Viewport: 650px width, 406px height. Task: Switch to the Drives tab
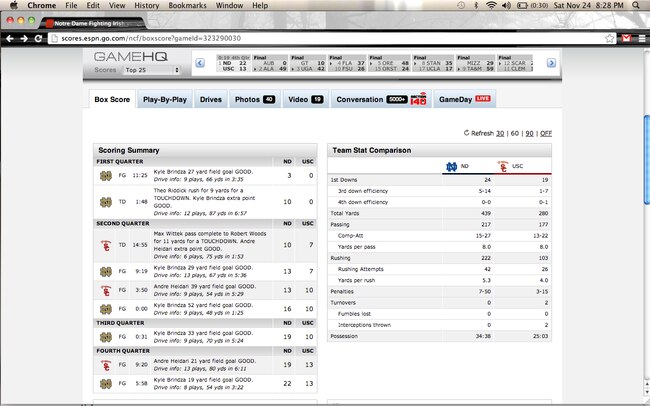(211, 100)
